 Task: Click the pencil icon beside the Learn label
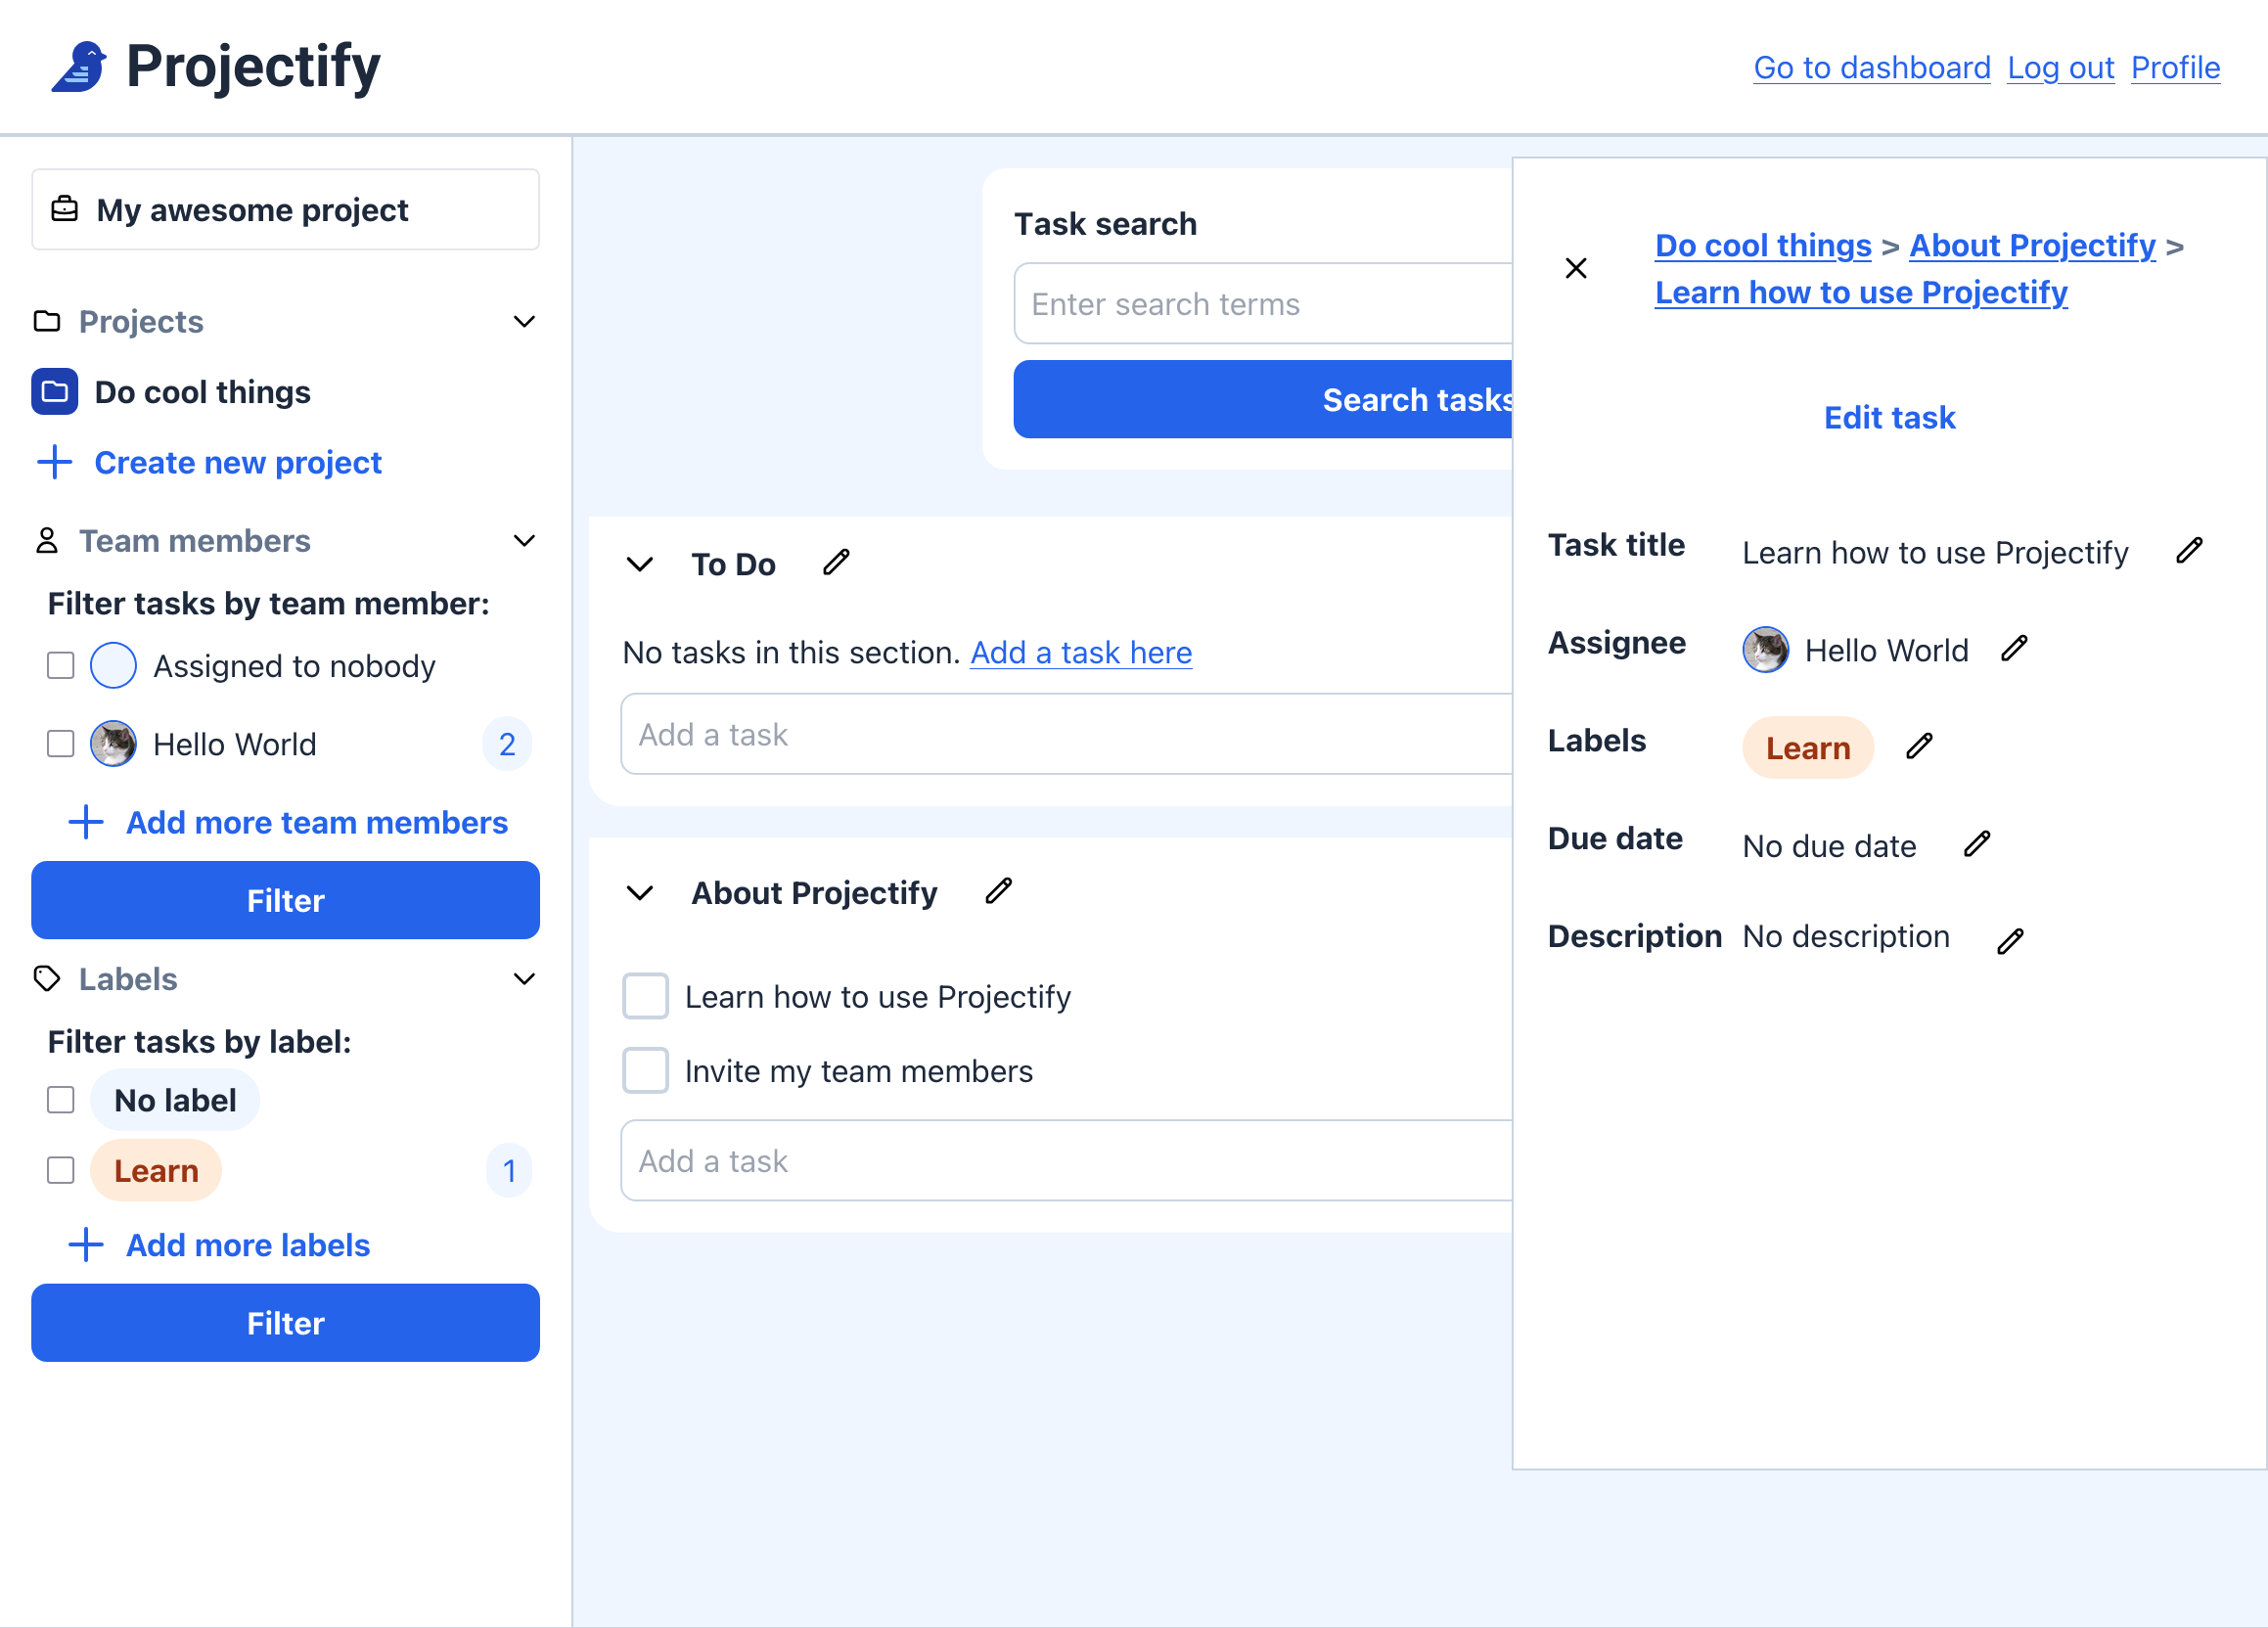coord(1918,746)
